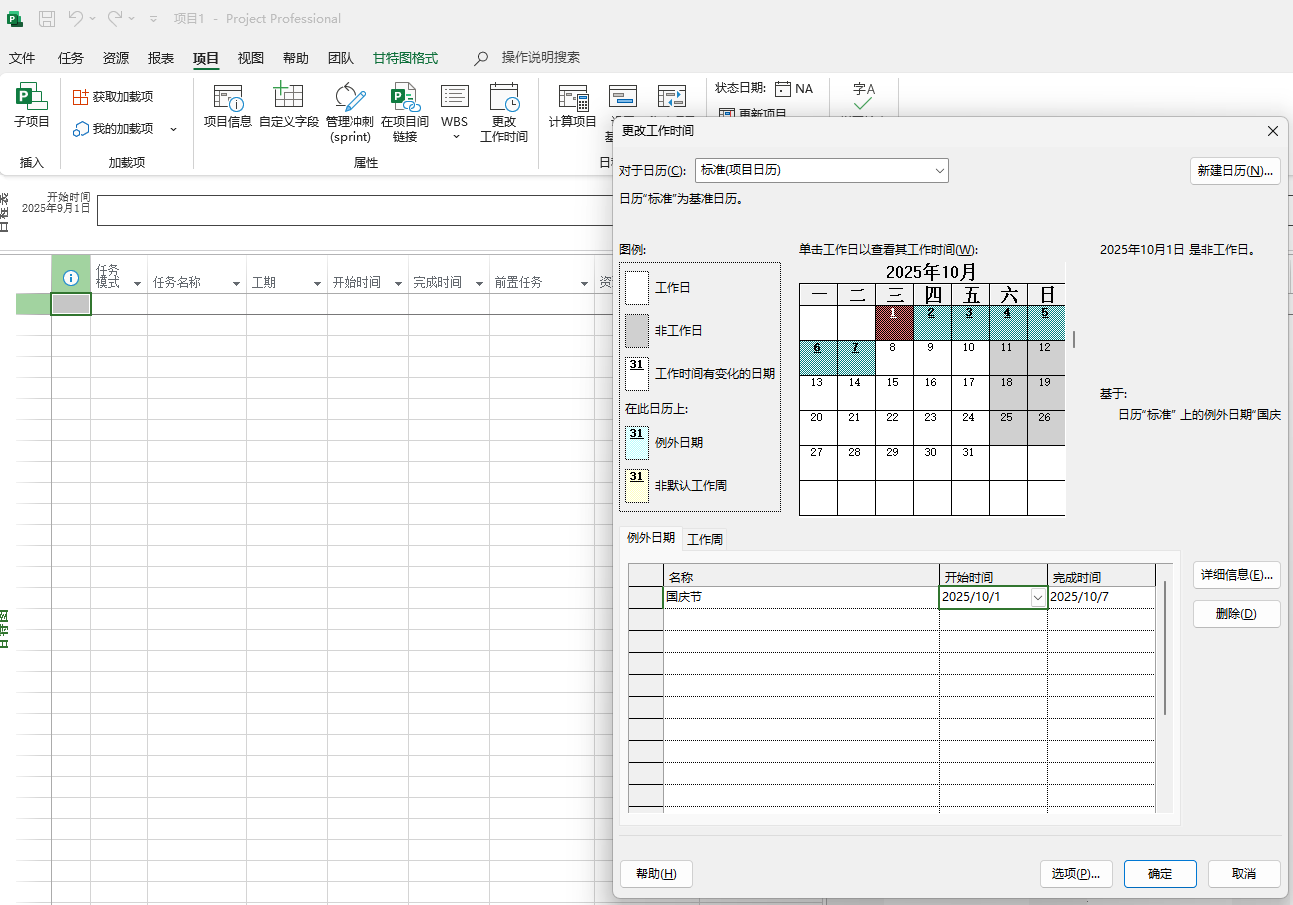Select October 15 in the calendar
Image resolution: width=1293 pixels, height=905 pixels.
[894, 393]
